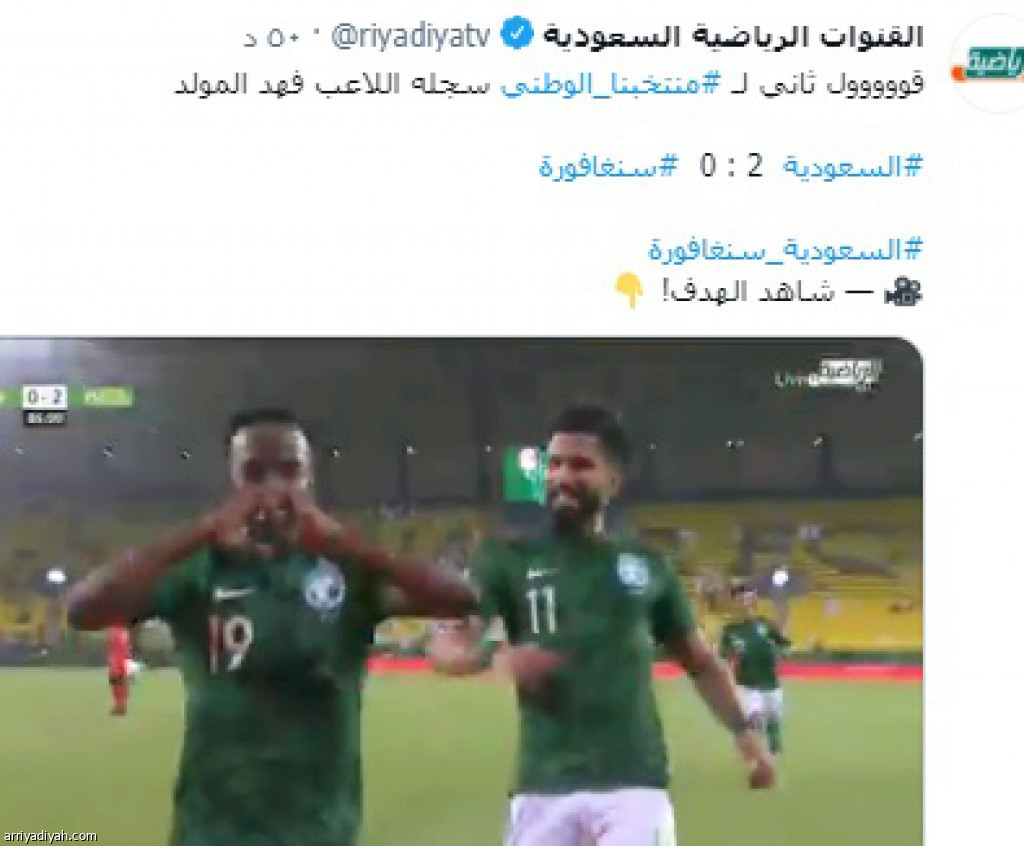The width and height of the screenshot is (1024, 846).
Task: Open the #سنغافورة hashtag
Action: [608, 167]
